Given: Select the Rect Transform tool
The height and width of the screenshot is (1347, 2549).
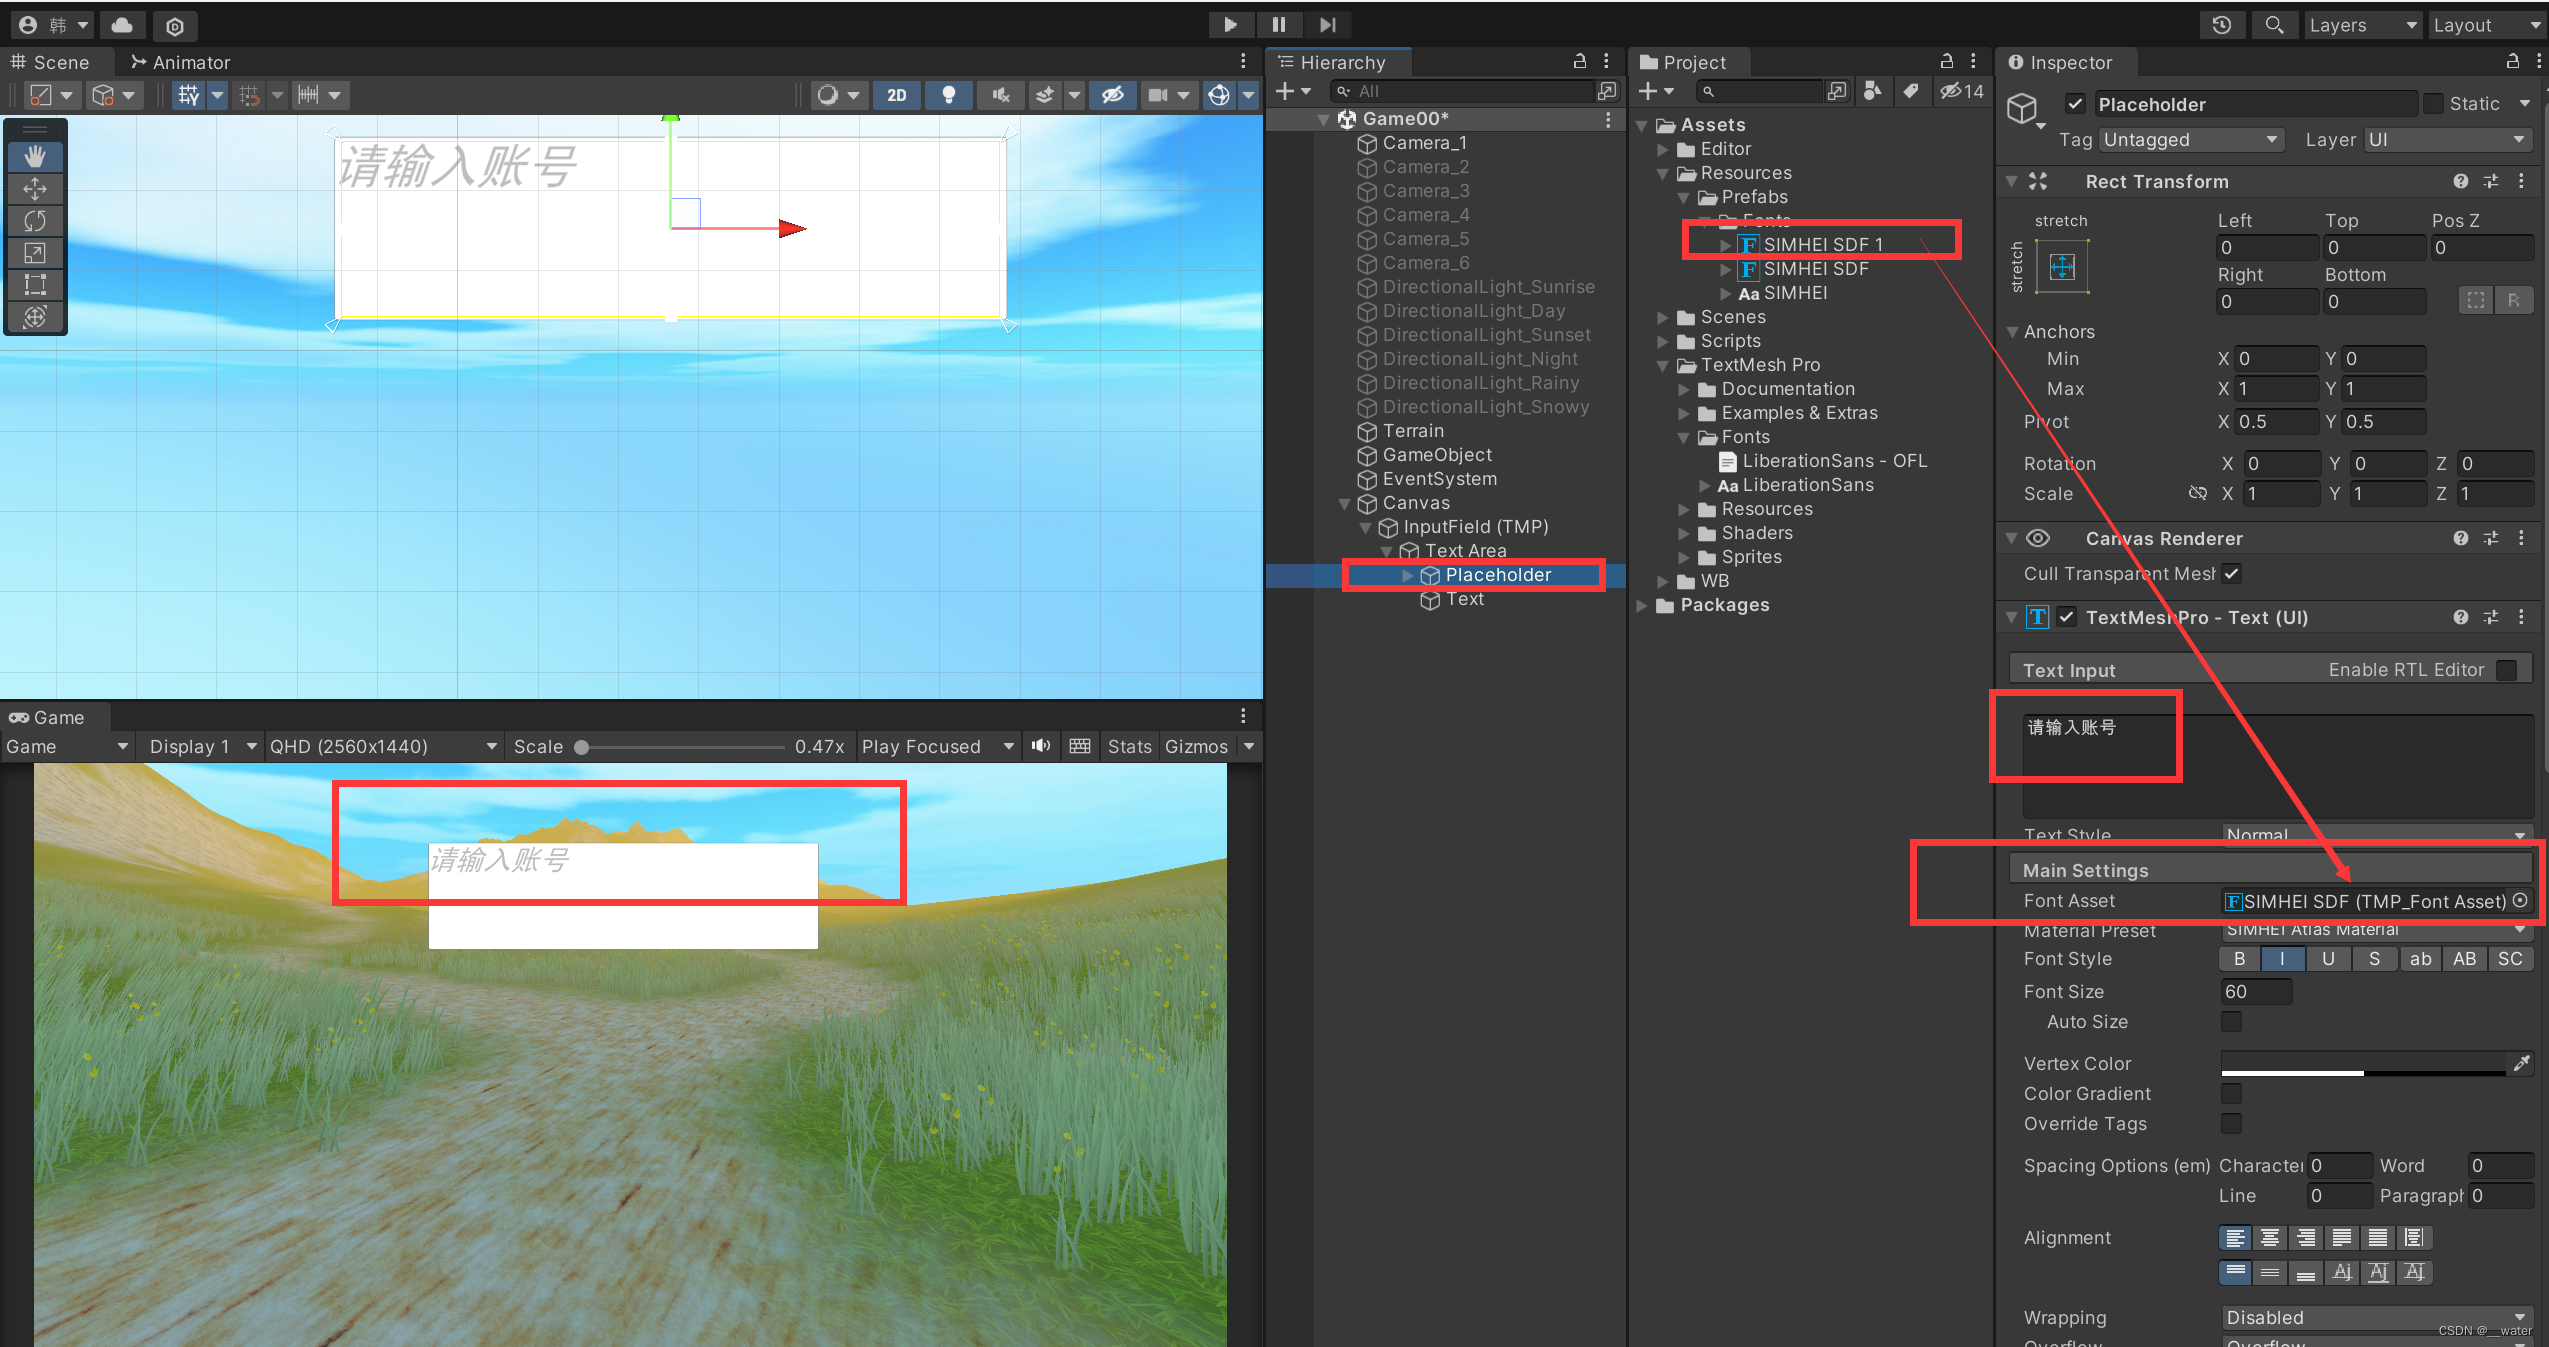Looking at the screenshot, I should pos(35,284).
